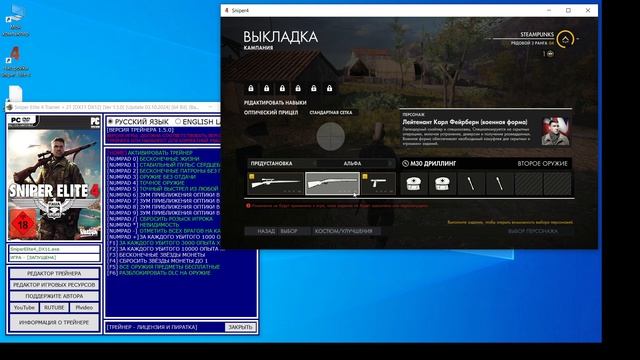The image size is (640, 360).
Task: Open ОПТИЧЕСКИЙ ПРИЦЕЛ menu item
Action: click(x=271, y=112)
